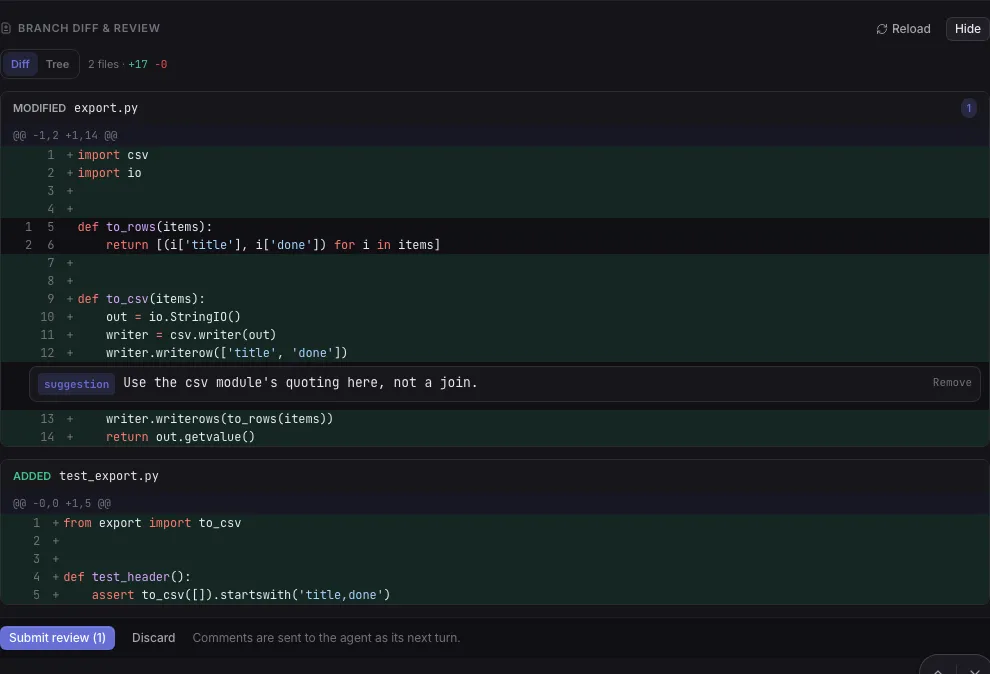Image resolution: width=990 pixels, height=674 pixels.
Task: Click the 'def to_csv(items):' line
Action: click(x=495, y=299)
